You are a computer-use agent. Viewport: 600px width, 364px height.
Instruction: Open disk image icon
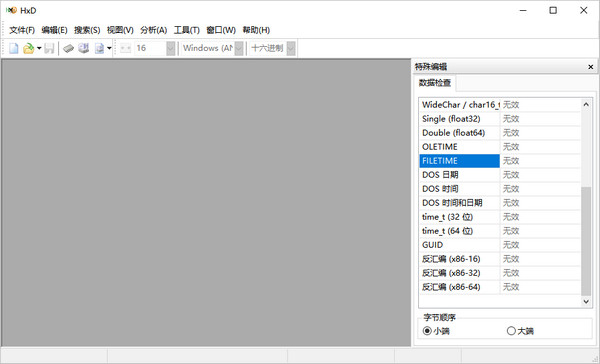click(x=99, y=48)
